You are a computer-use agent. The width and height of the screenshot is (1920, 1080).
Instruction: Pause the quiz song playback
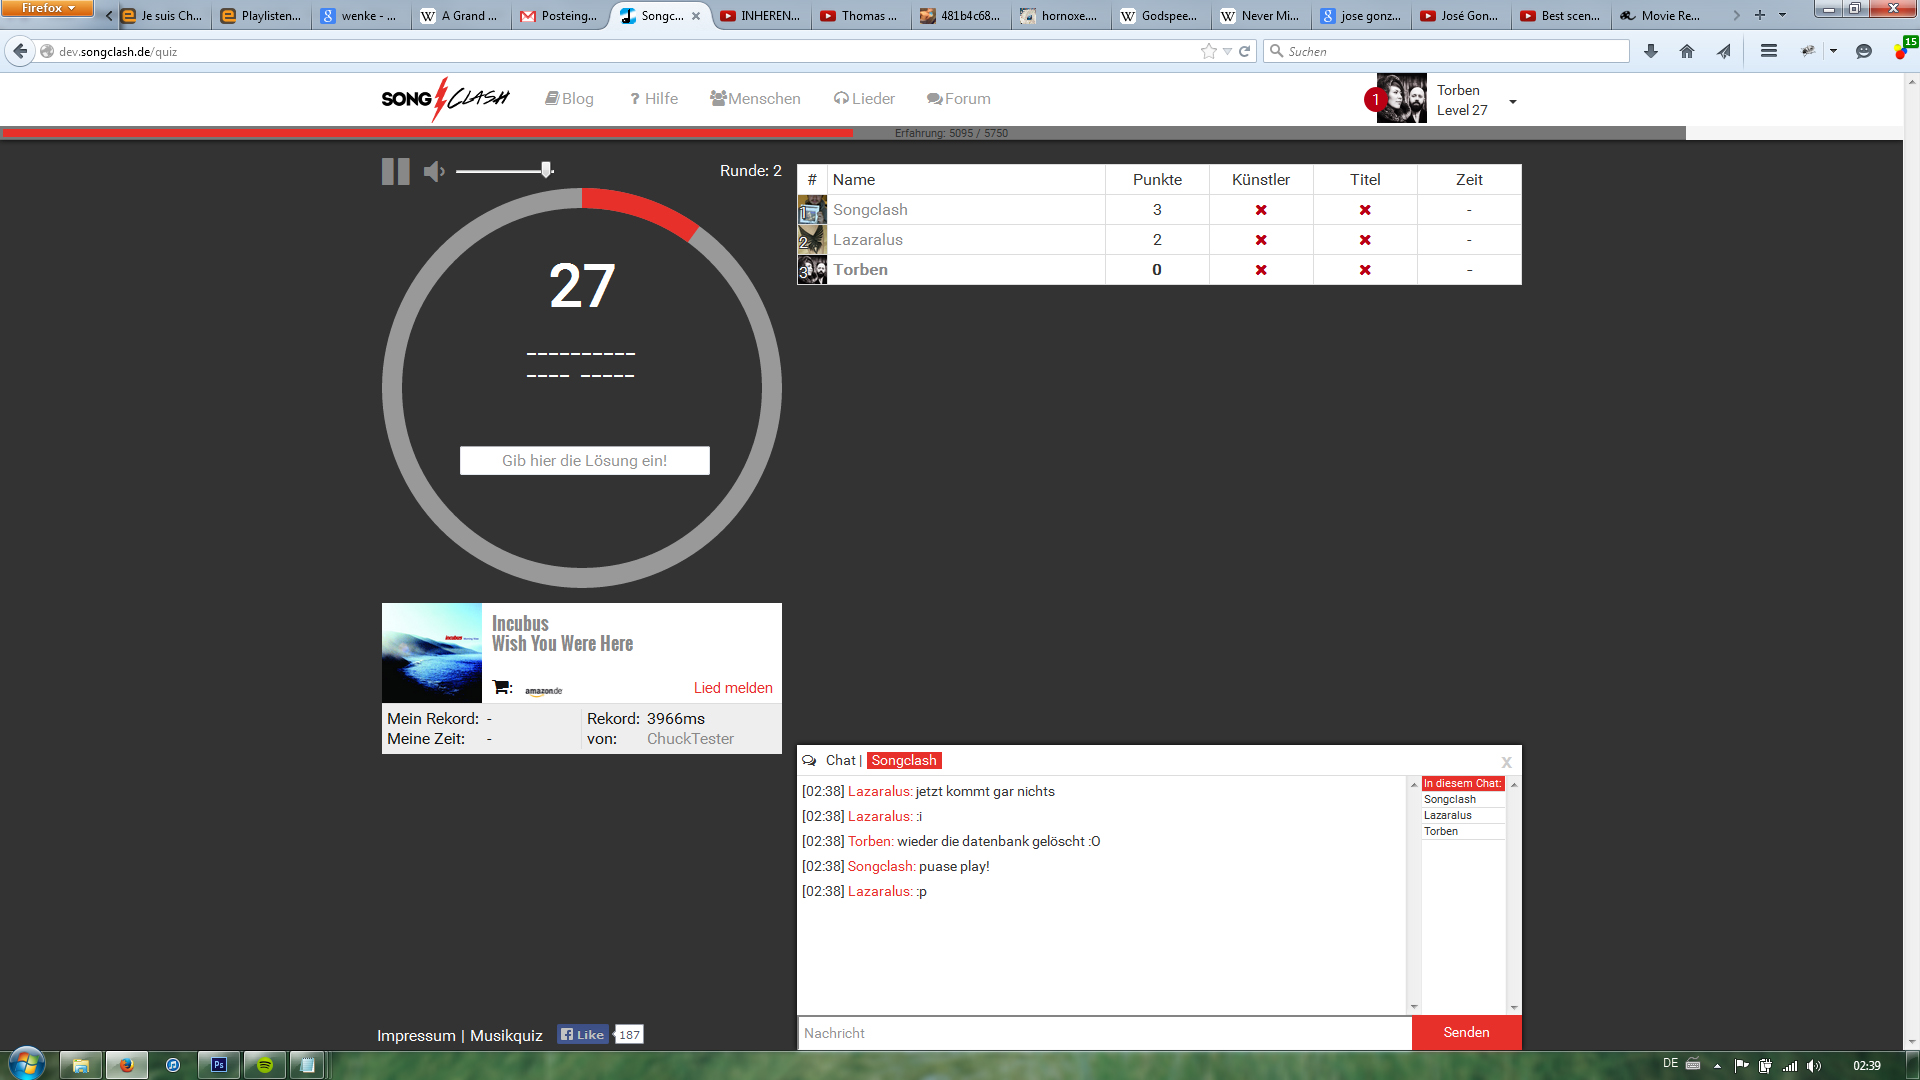(x=395, y=172)
